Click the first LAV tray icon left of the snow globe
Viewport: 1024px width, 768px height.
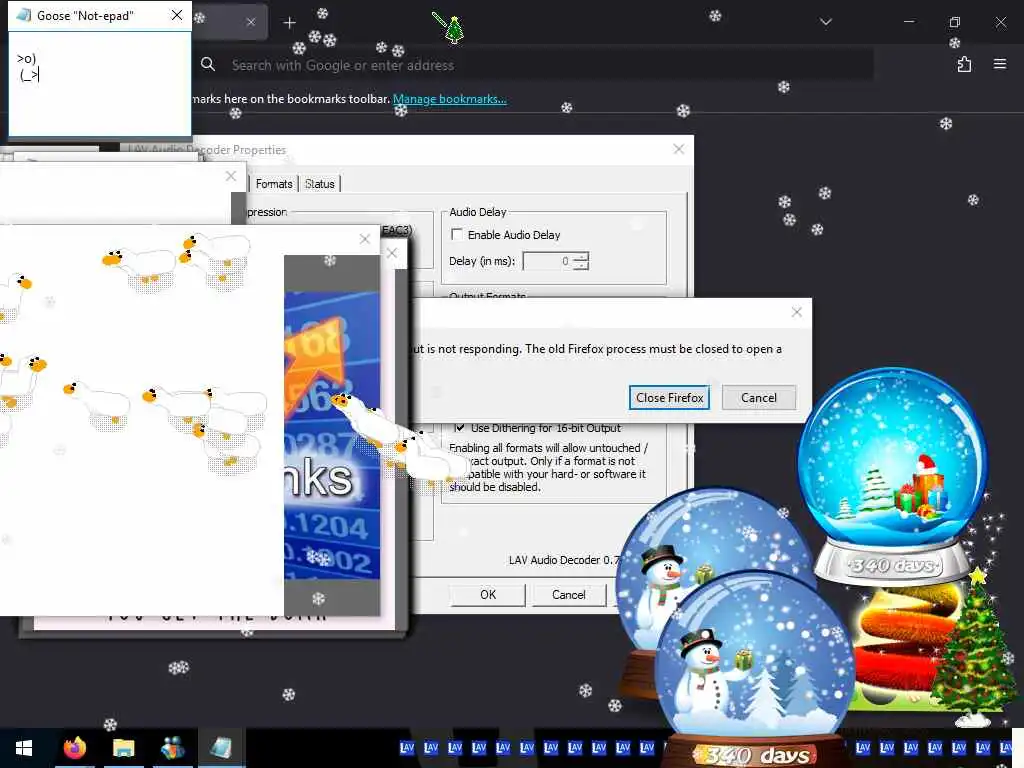(x=647, y=748)
